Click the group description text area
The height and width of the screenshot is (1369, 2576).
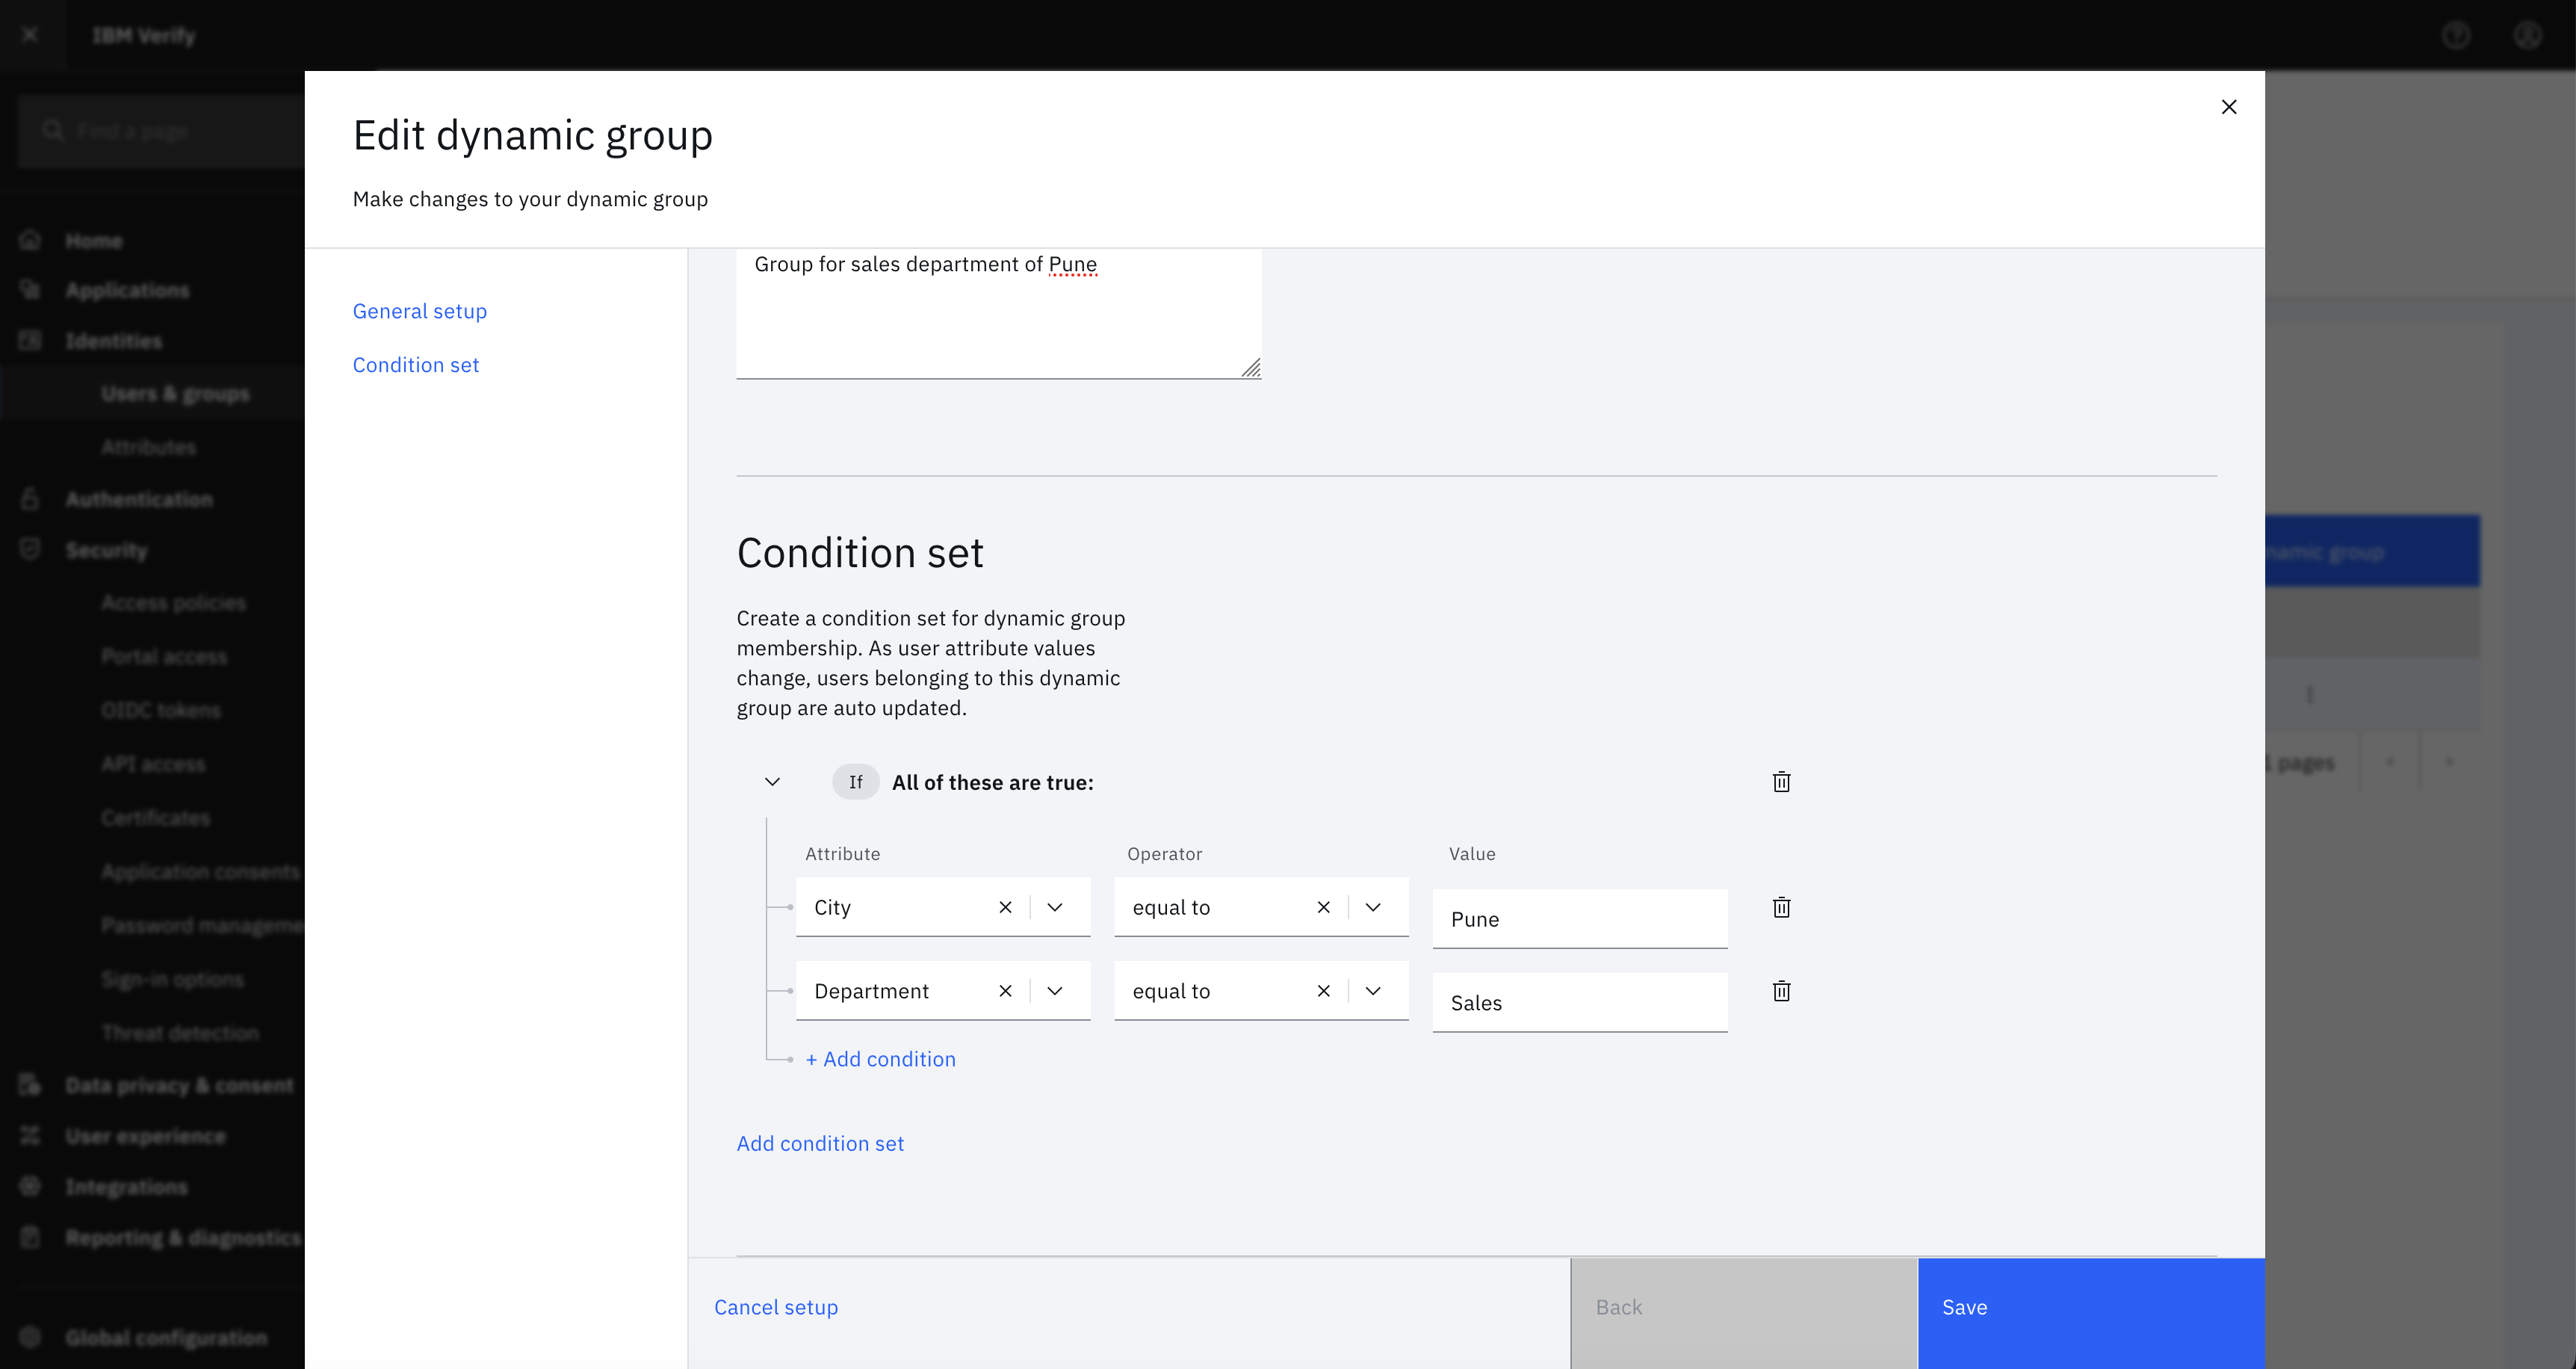click(999, 313)
